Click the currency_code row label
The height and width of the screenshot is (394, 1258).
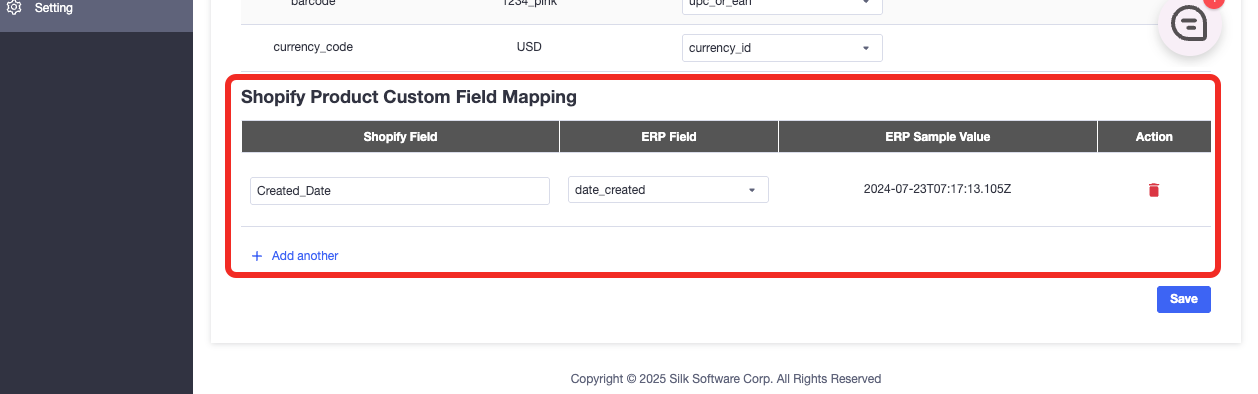click(313, 47)
